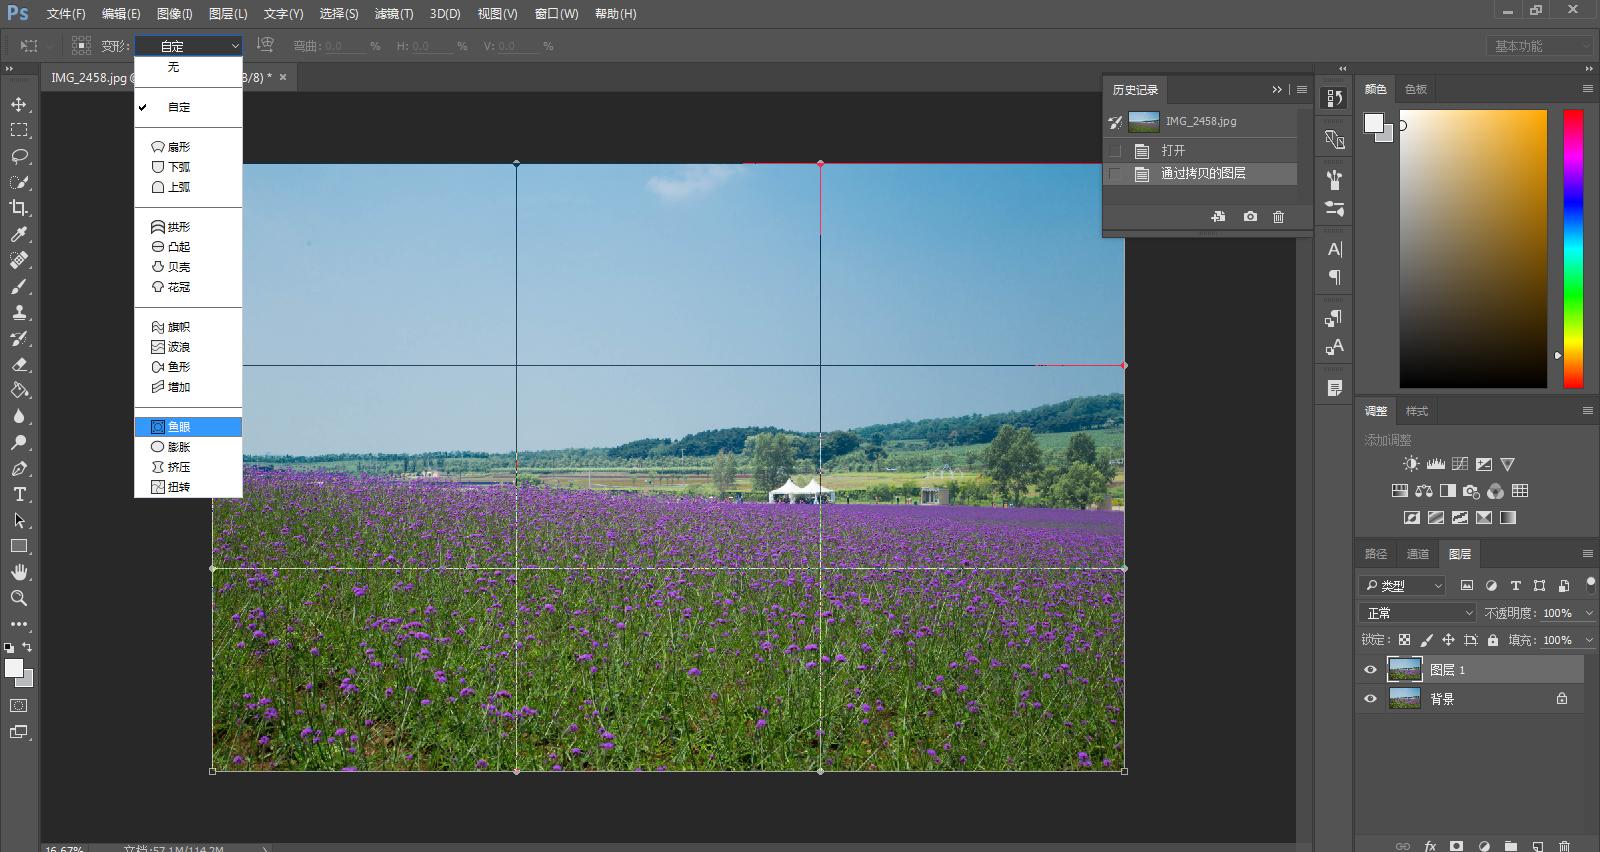Pick the Zoom tool magnifier
Image resolution: width=1600 pixels, height=852 pixels.
pos(19,598)
